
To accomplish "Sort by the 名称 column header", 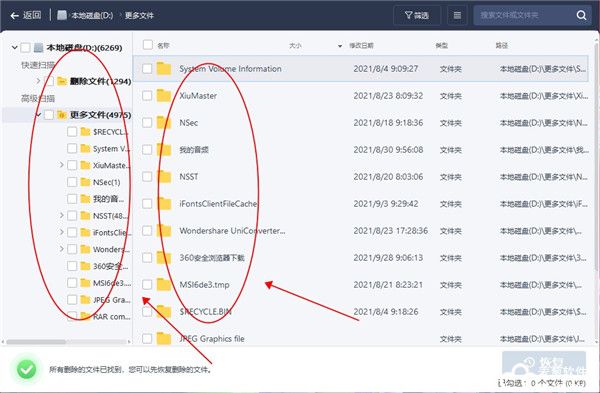I will point(163,46).
